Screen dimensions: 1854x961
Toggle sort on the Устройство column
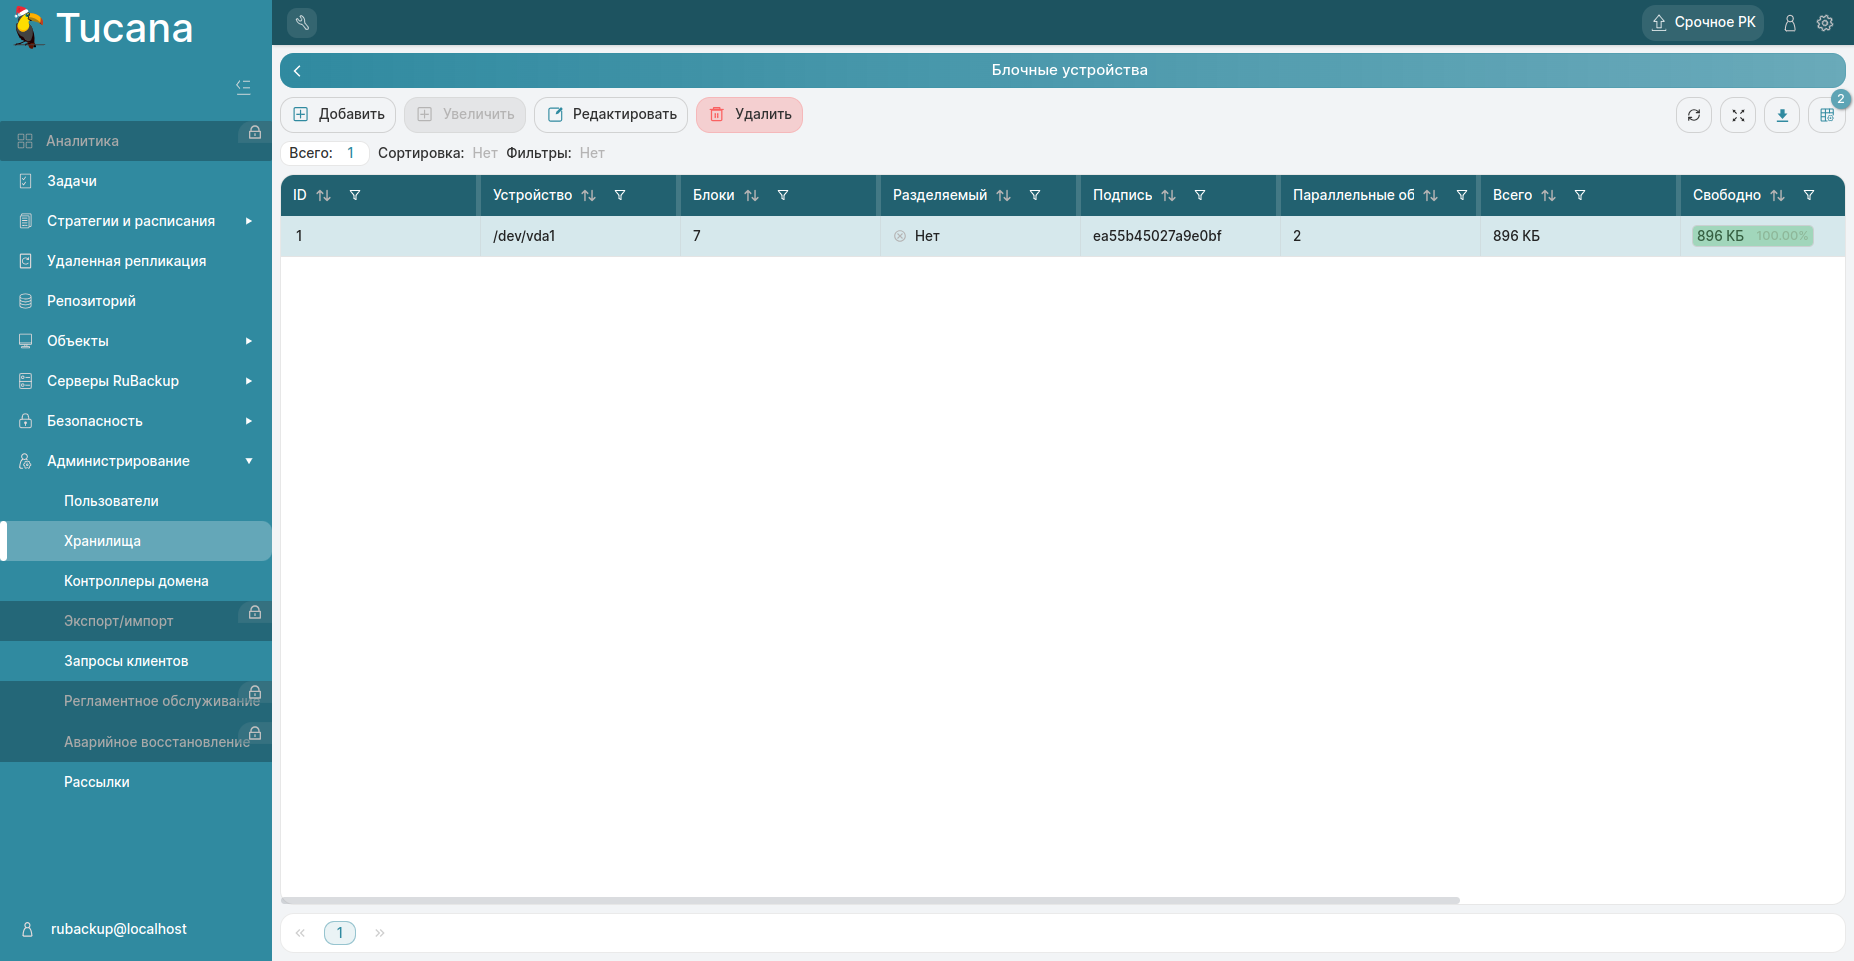click(x=588, y=196)
